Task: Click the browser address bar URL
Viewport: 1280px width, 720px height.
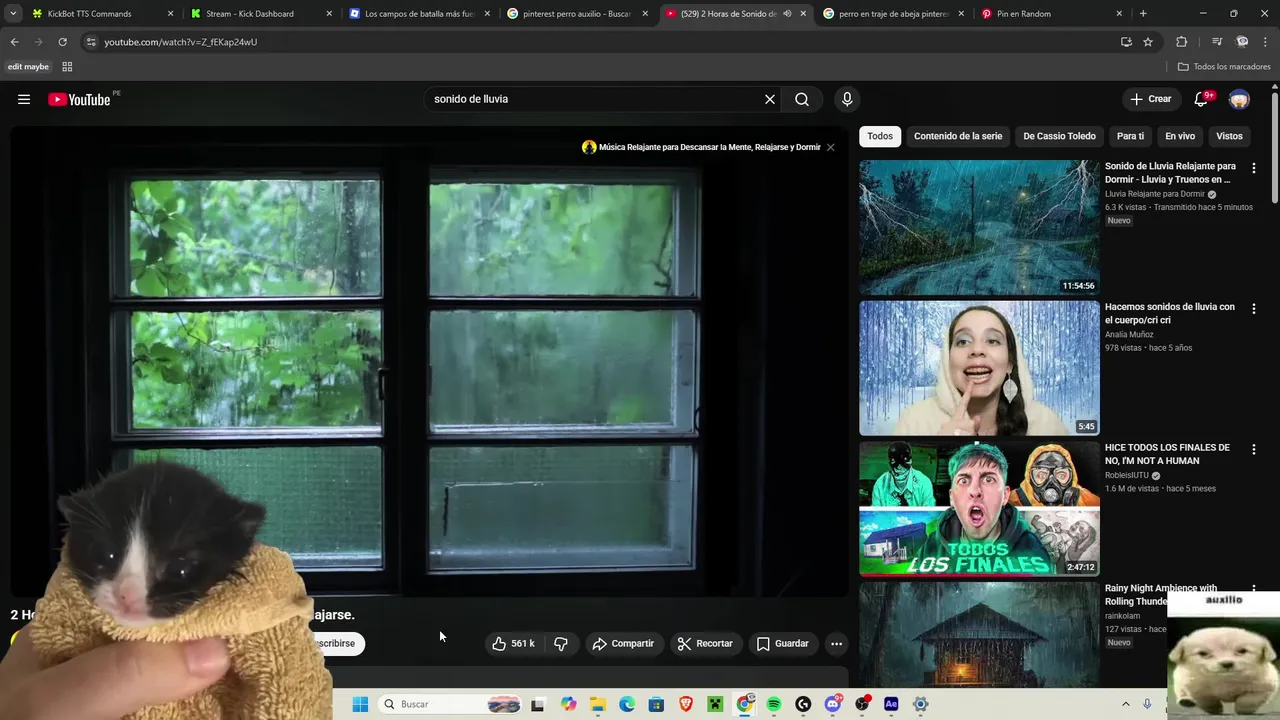Action: (x=180, y=42)
